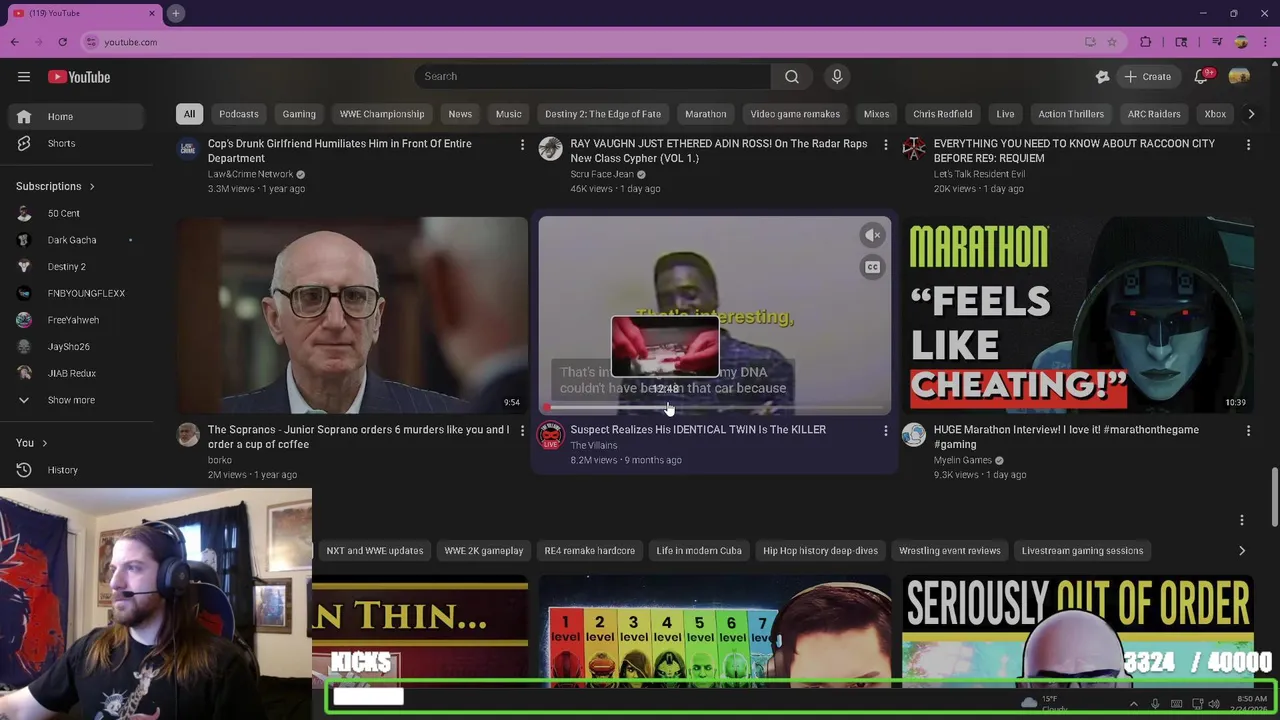This screenshot has width=1280, height=720.
Task: Click the search magnifier button
Action: [x=792, y=77]
